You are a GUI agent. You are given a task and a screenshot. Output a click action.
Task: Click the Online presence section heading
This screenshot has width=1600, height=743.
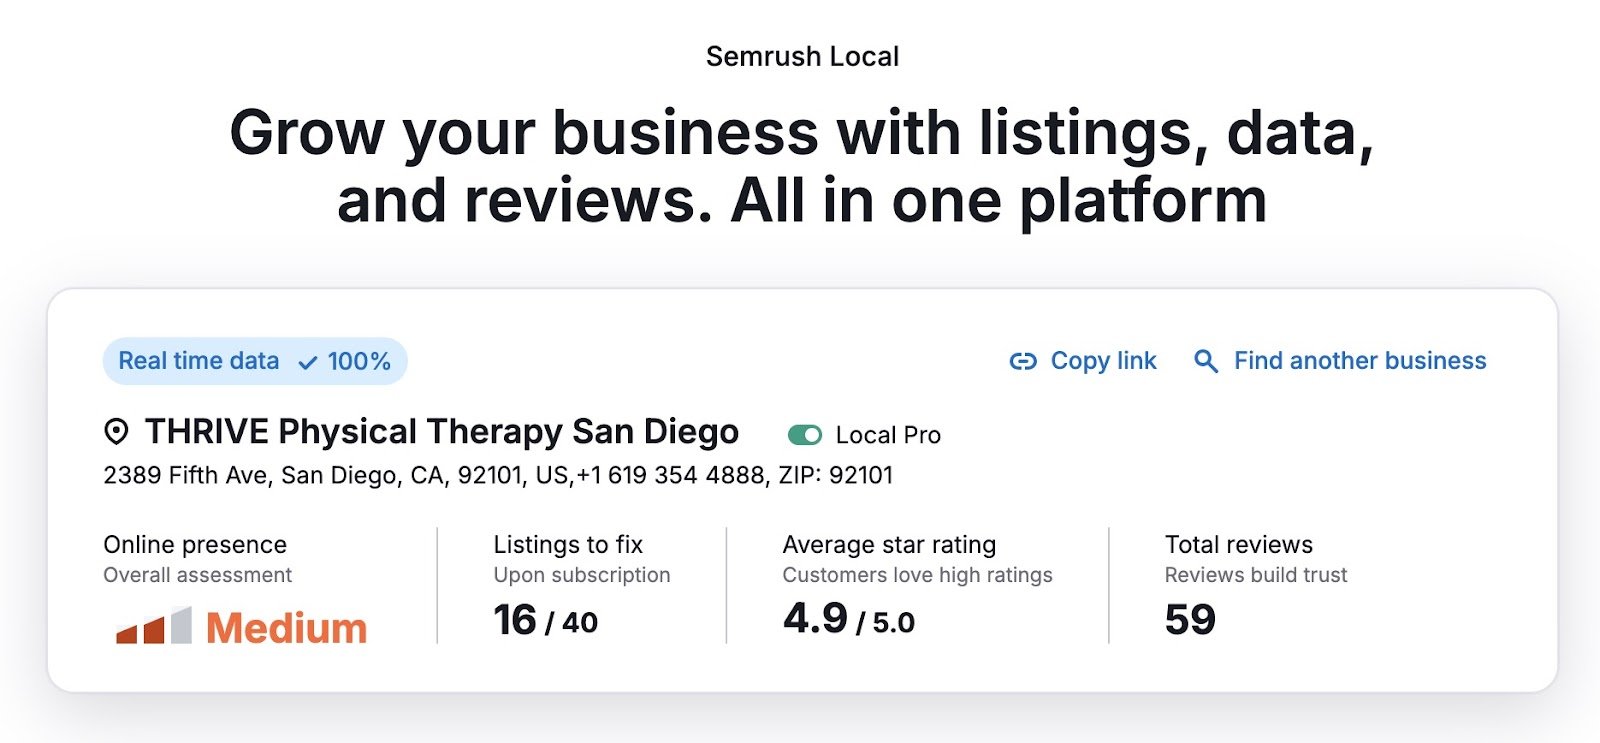pos(195,544)
